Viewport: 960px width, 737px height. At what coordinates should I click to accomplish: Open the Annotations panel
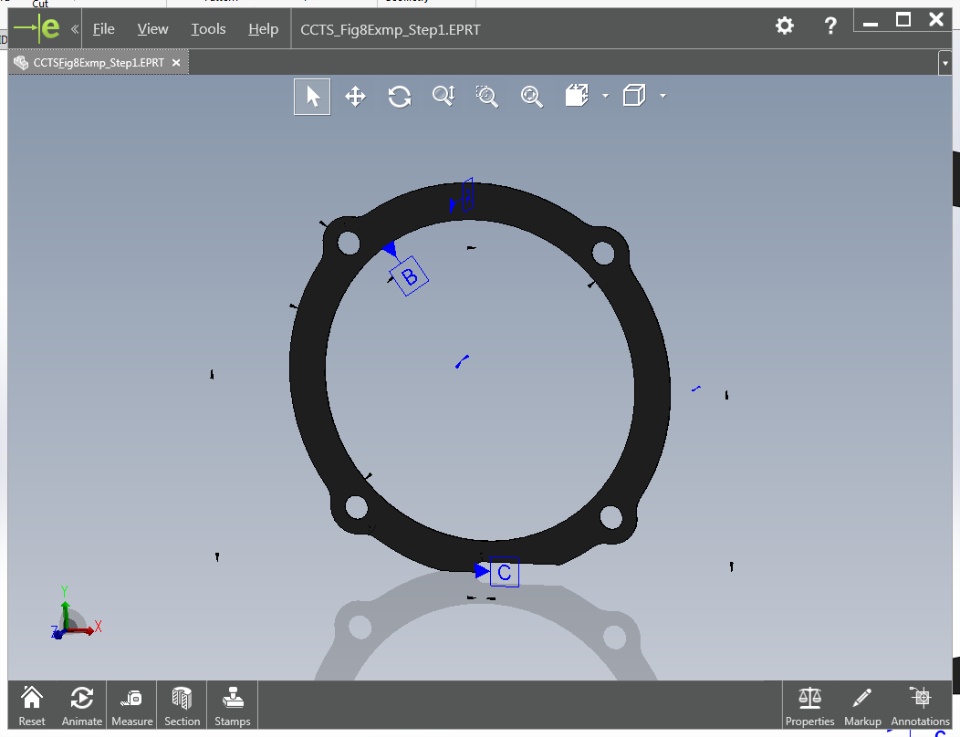pyautogui.click(x=920, y=706)
